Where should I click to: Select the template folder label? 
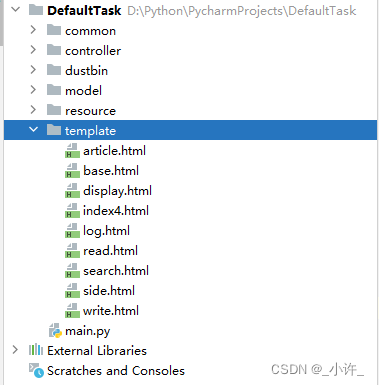coord(90,131)
